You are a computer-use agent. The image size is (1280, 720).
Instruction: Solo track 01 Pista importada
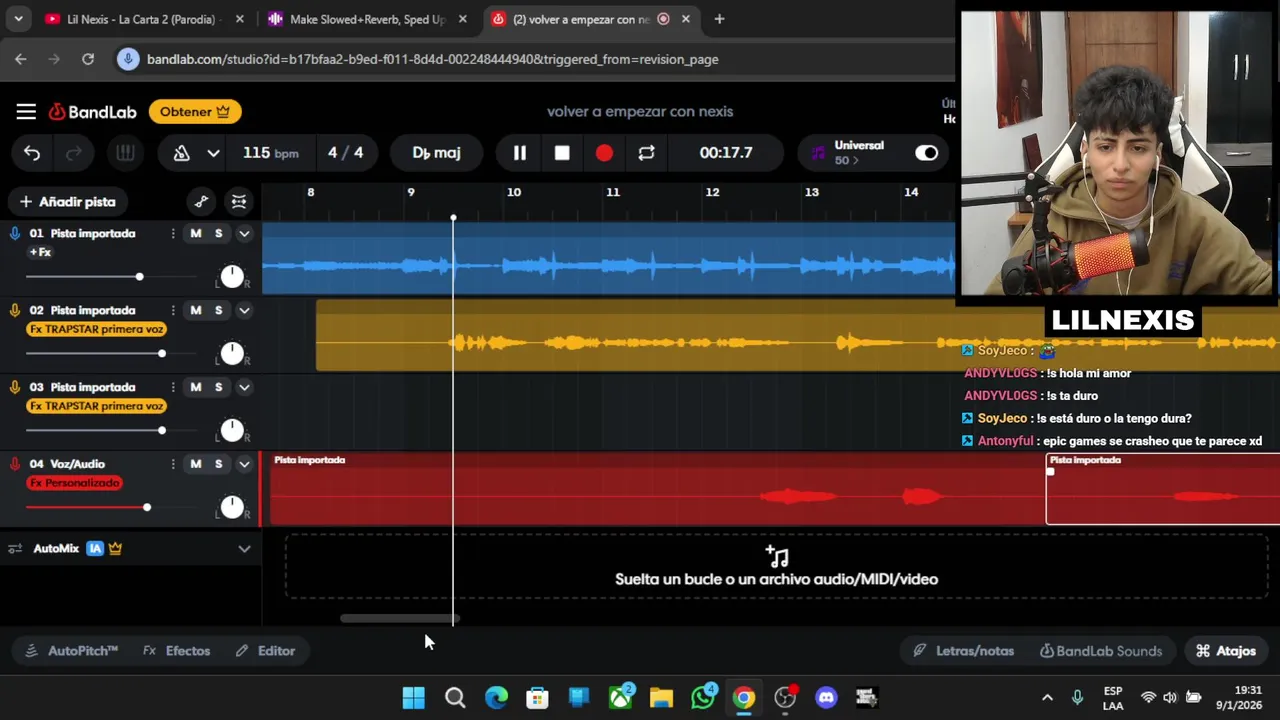click(218, 233)
